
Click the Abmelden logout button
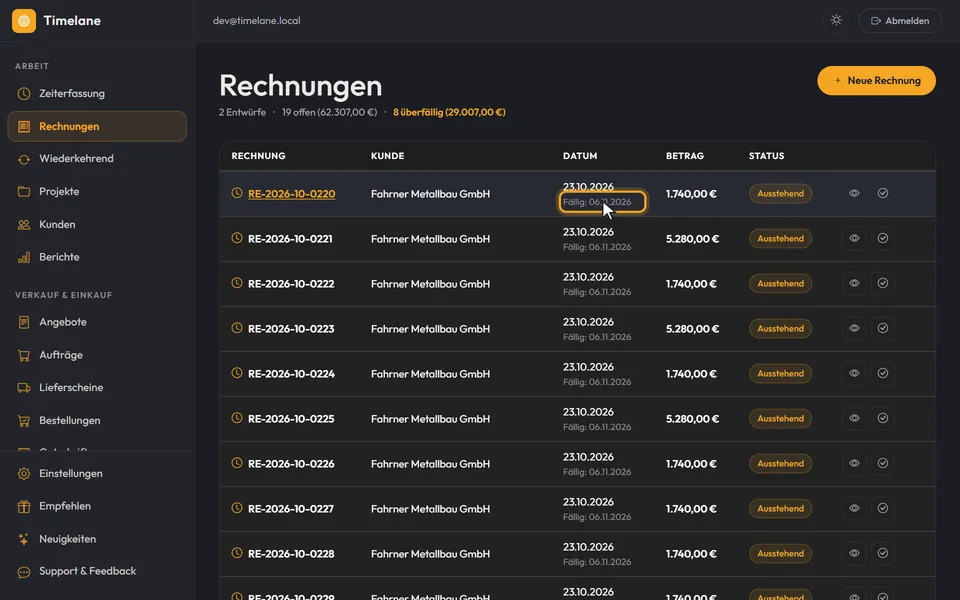tap(900, 21)
